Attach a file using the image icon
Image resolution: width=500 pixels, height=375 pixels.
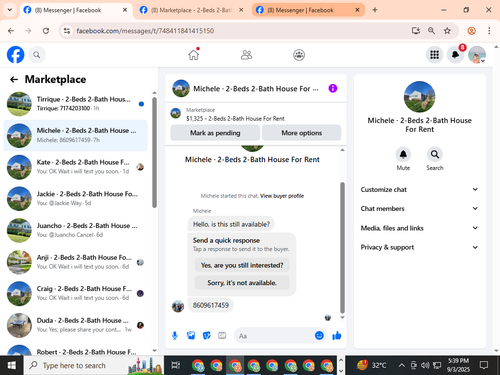pyautogui.click(x=191, y=336)
